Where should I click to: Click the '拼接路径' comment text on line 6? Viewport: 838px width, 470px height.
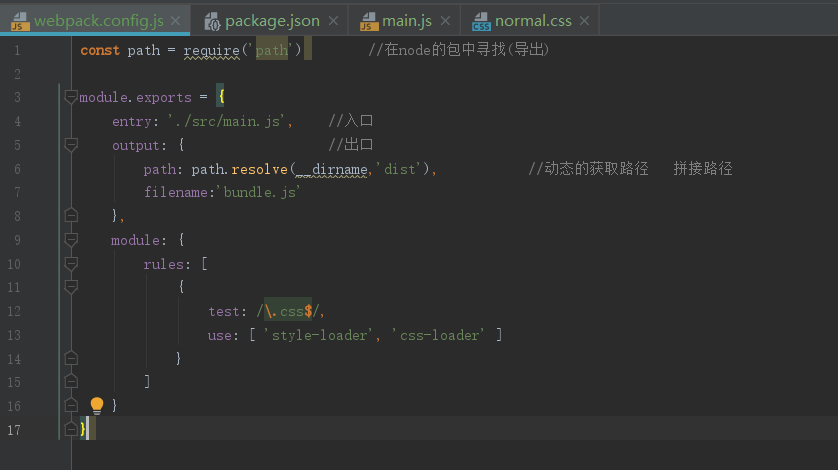point(703,169)
